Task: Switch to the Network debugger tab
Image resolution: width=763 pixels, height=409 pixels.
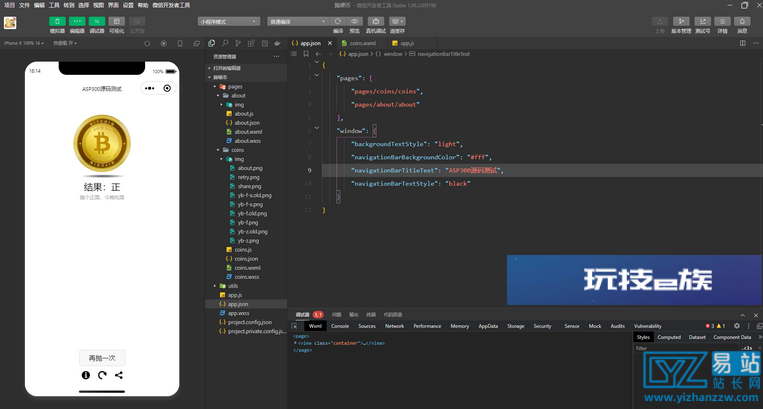Action: (x=394, y=326)
